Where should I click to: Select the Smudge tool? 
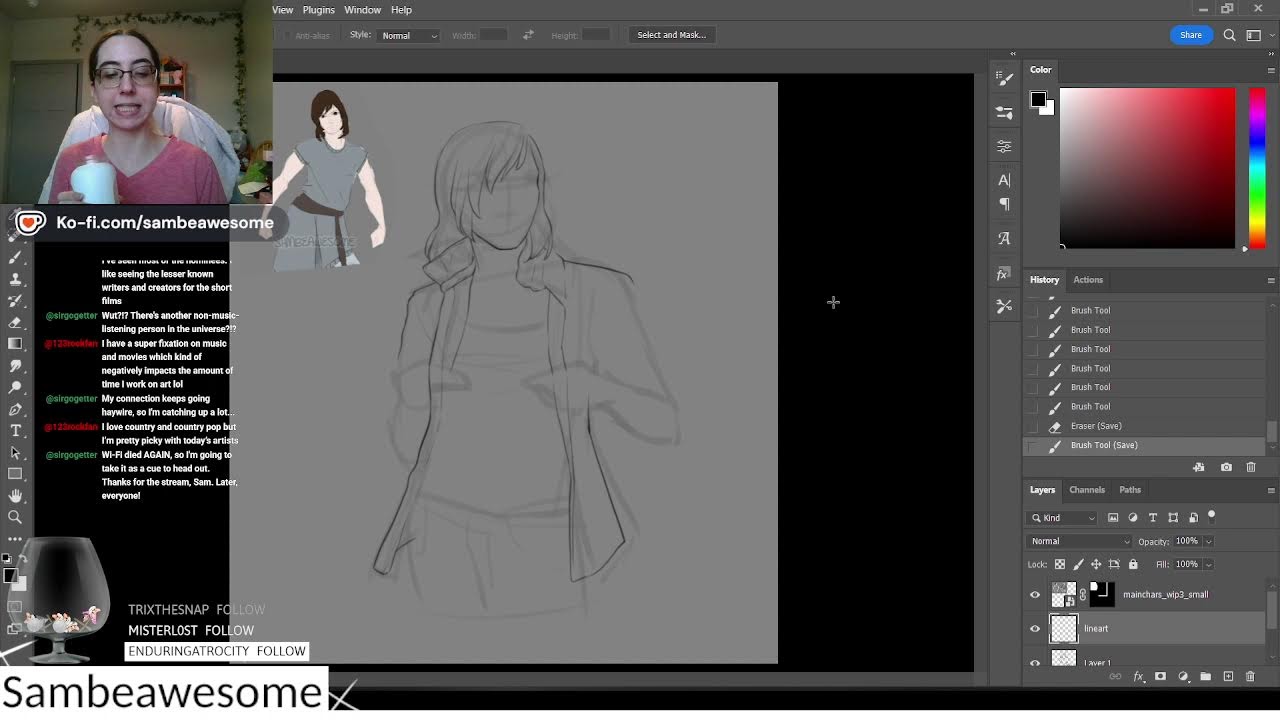coord(15,366)
